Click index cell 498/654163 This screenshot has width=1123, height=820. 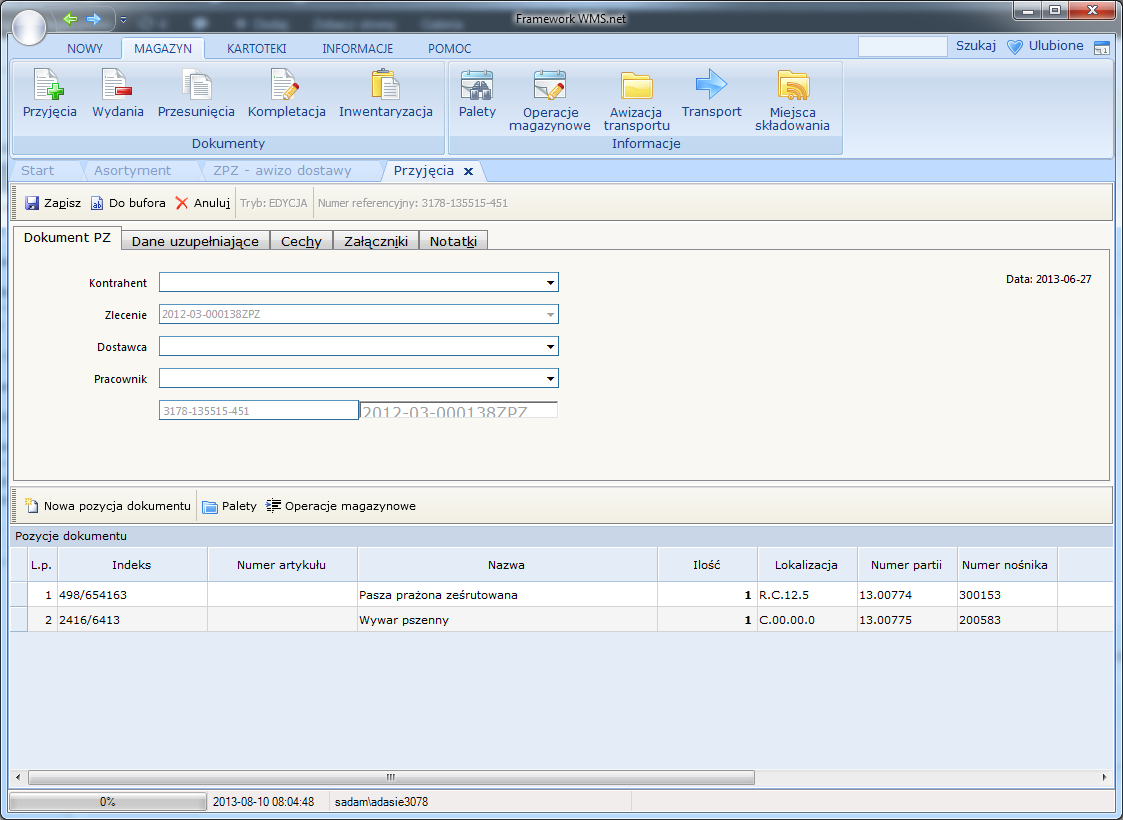pyautogui.click(x=132, y=595)
